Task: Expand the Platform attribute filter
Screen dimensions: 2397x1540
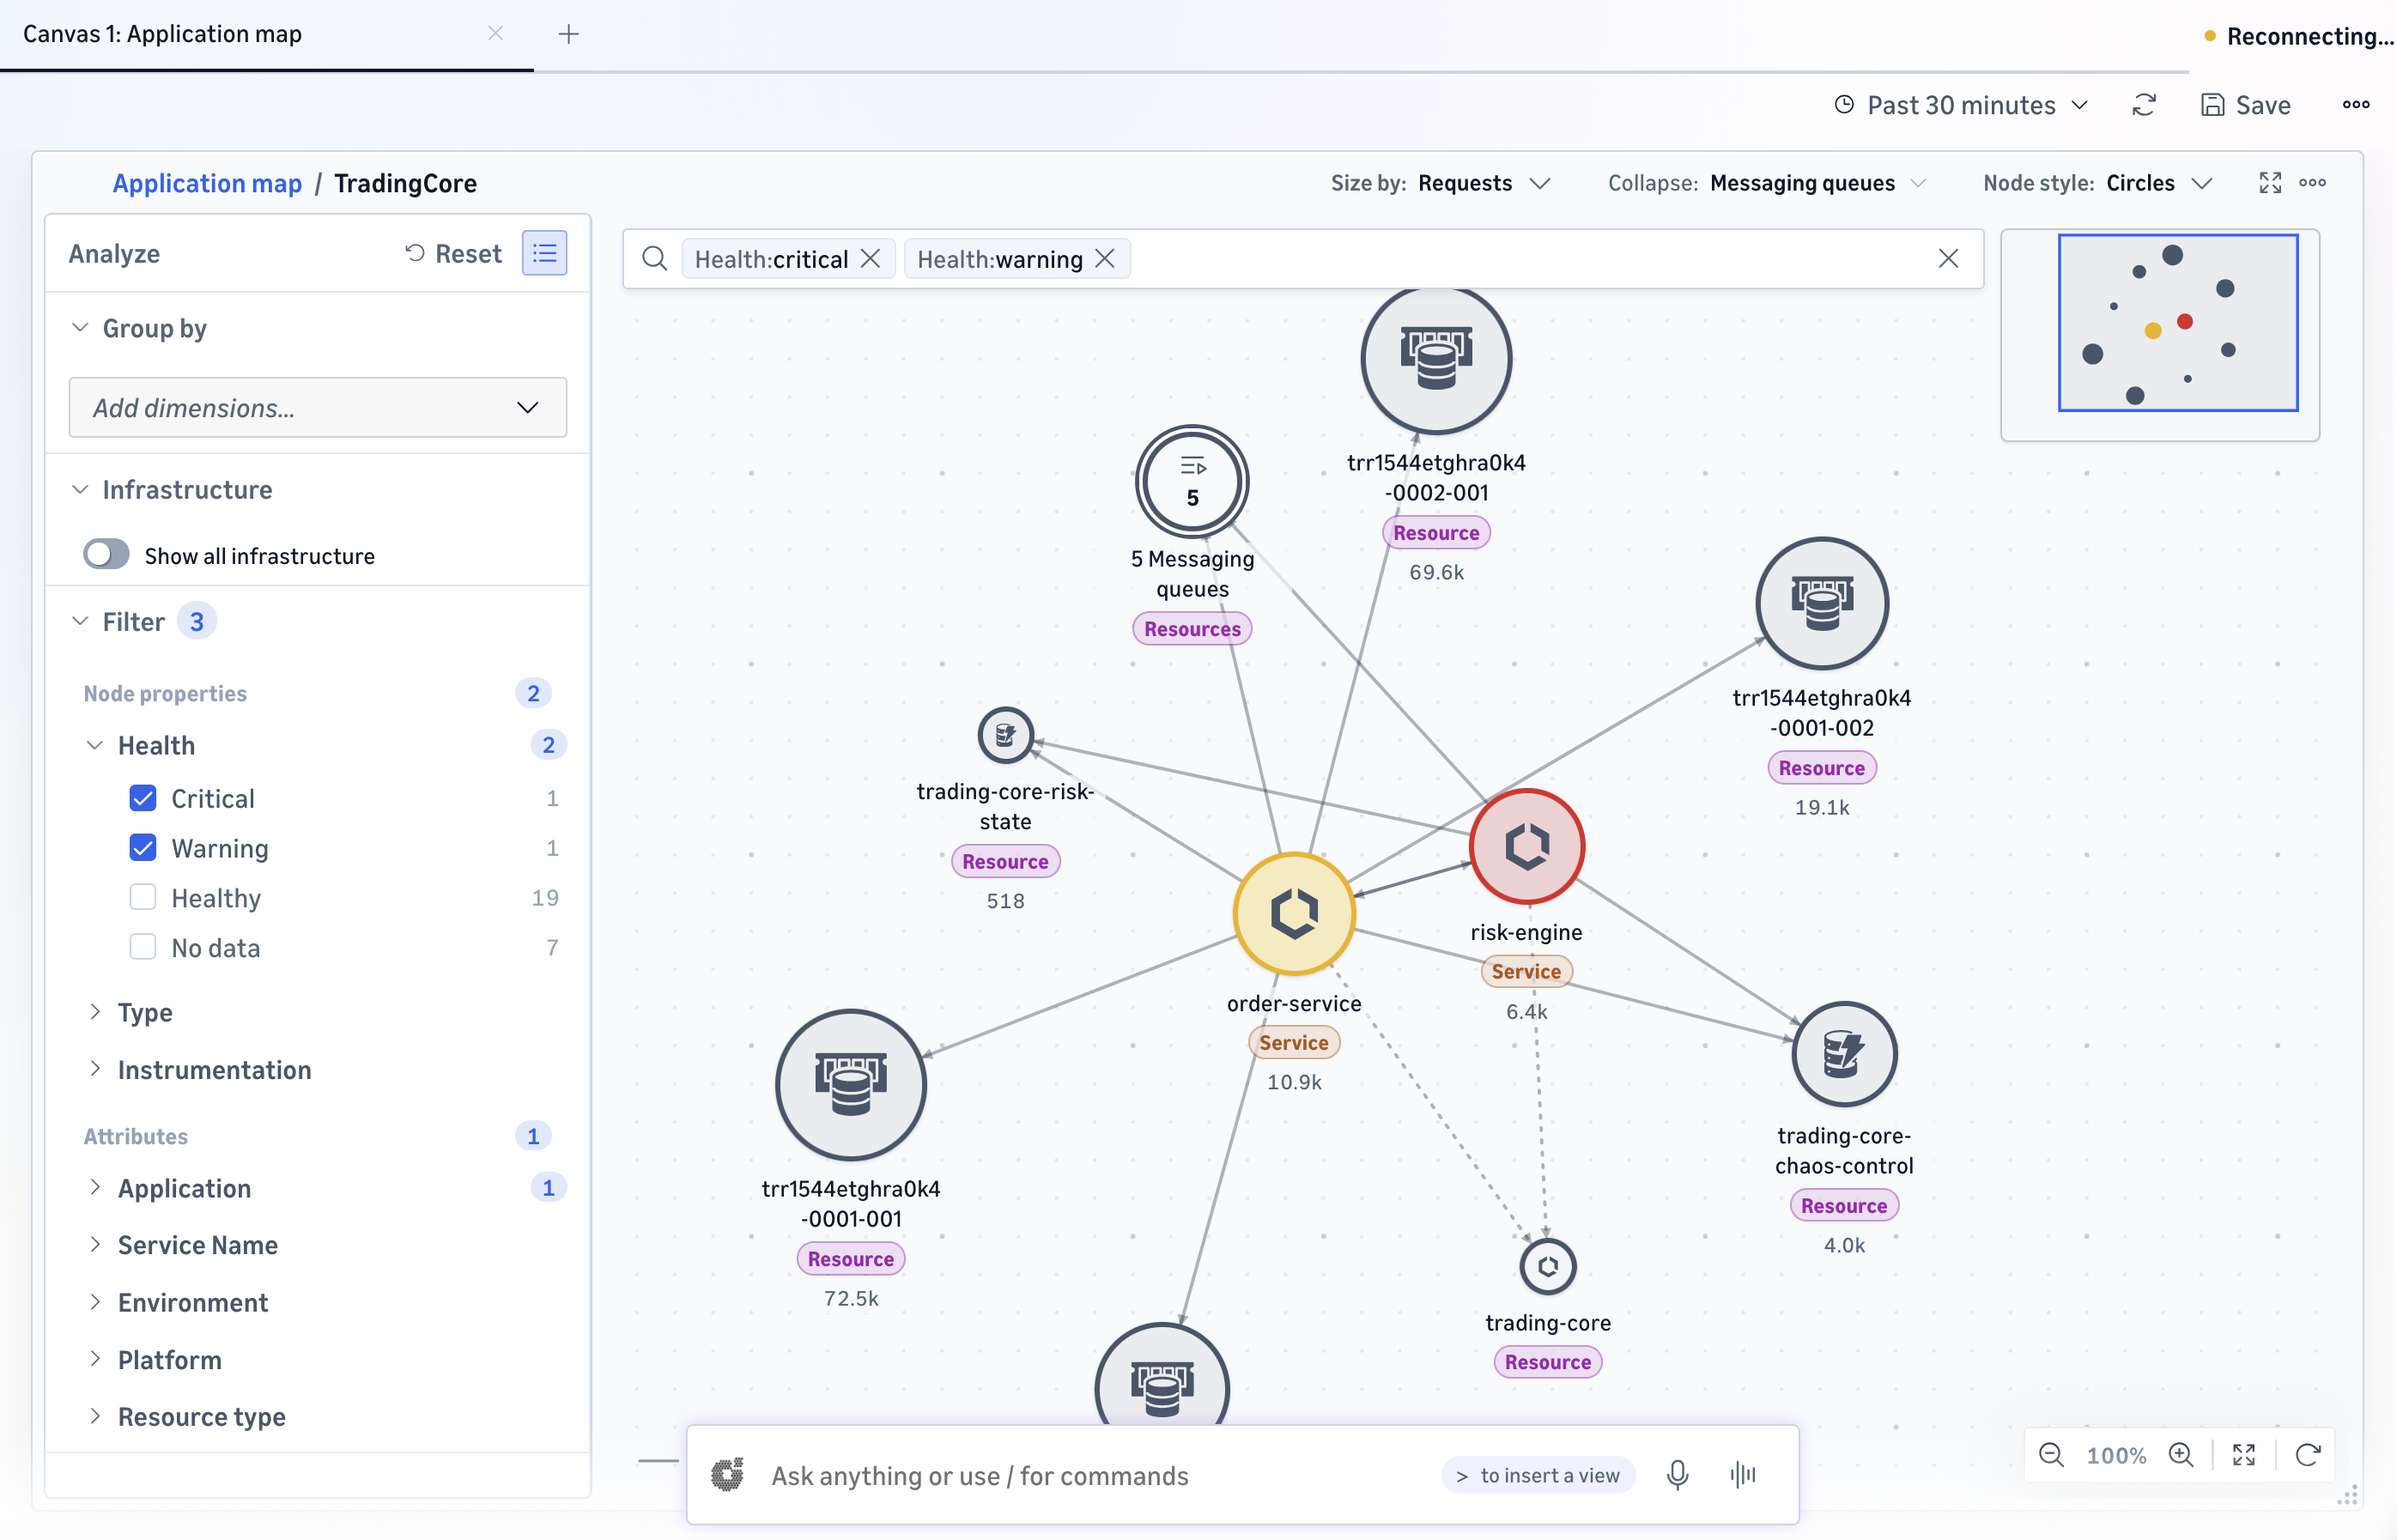Action: point(95,1359)
